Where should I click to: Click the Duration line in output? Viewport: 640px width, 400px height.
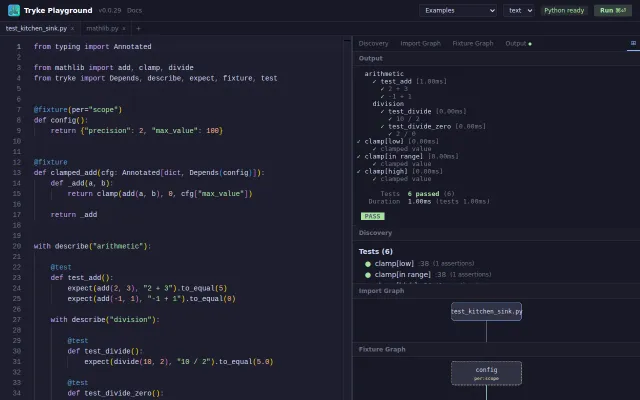point(429,202)
